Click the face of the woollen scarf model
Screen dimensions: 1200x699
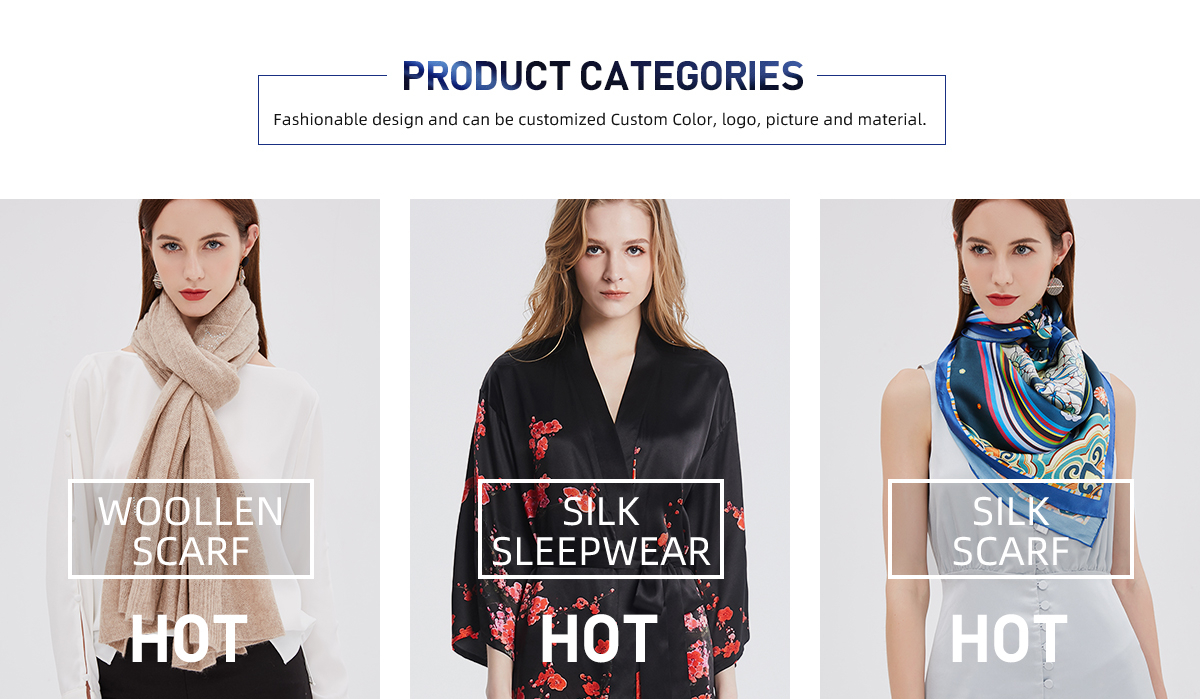pyautogui.click(x=197, y=256)
